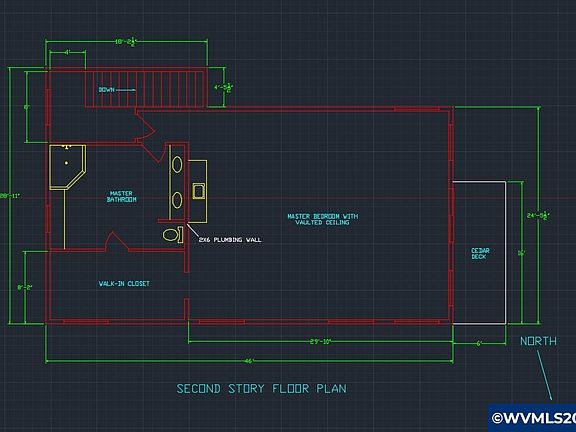576x432 pixels.
Task: Click the WALK-IN CLOSET room label
Action: 124,284
